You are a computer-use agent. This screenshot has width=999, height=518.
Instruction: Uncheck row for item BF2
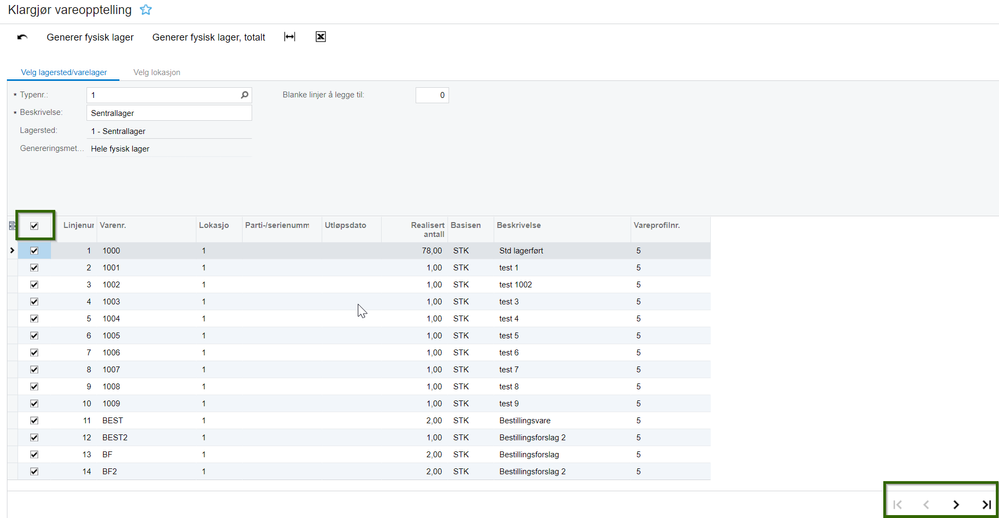34,471
